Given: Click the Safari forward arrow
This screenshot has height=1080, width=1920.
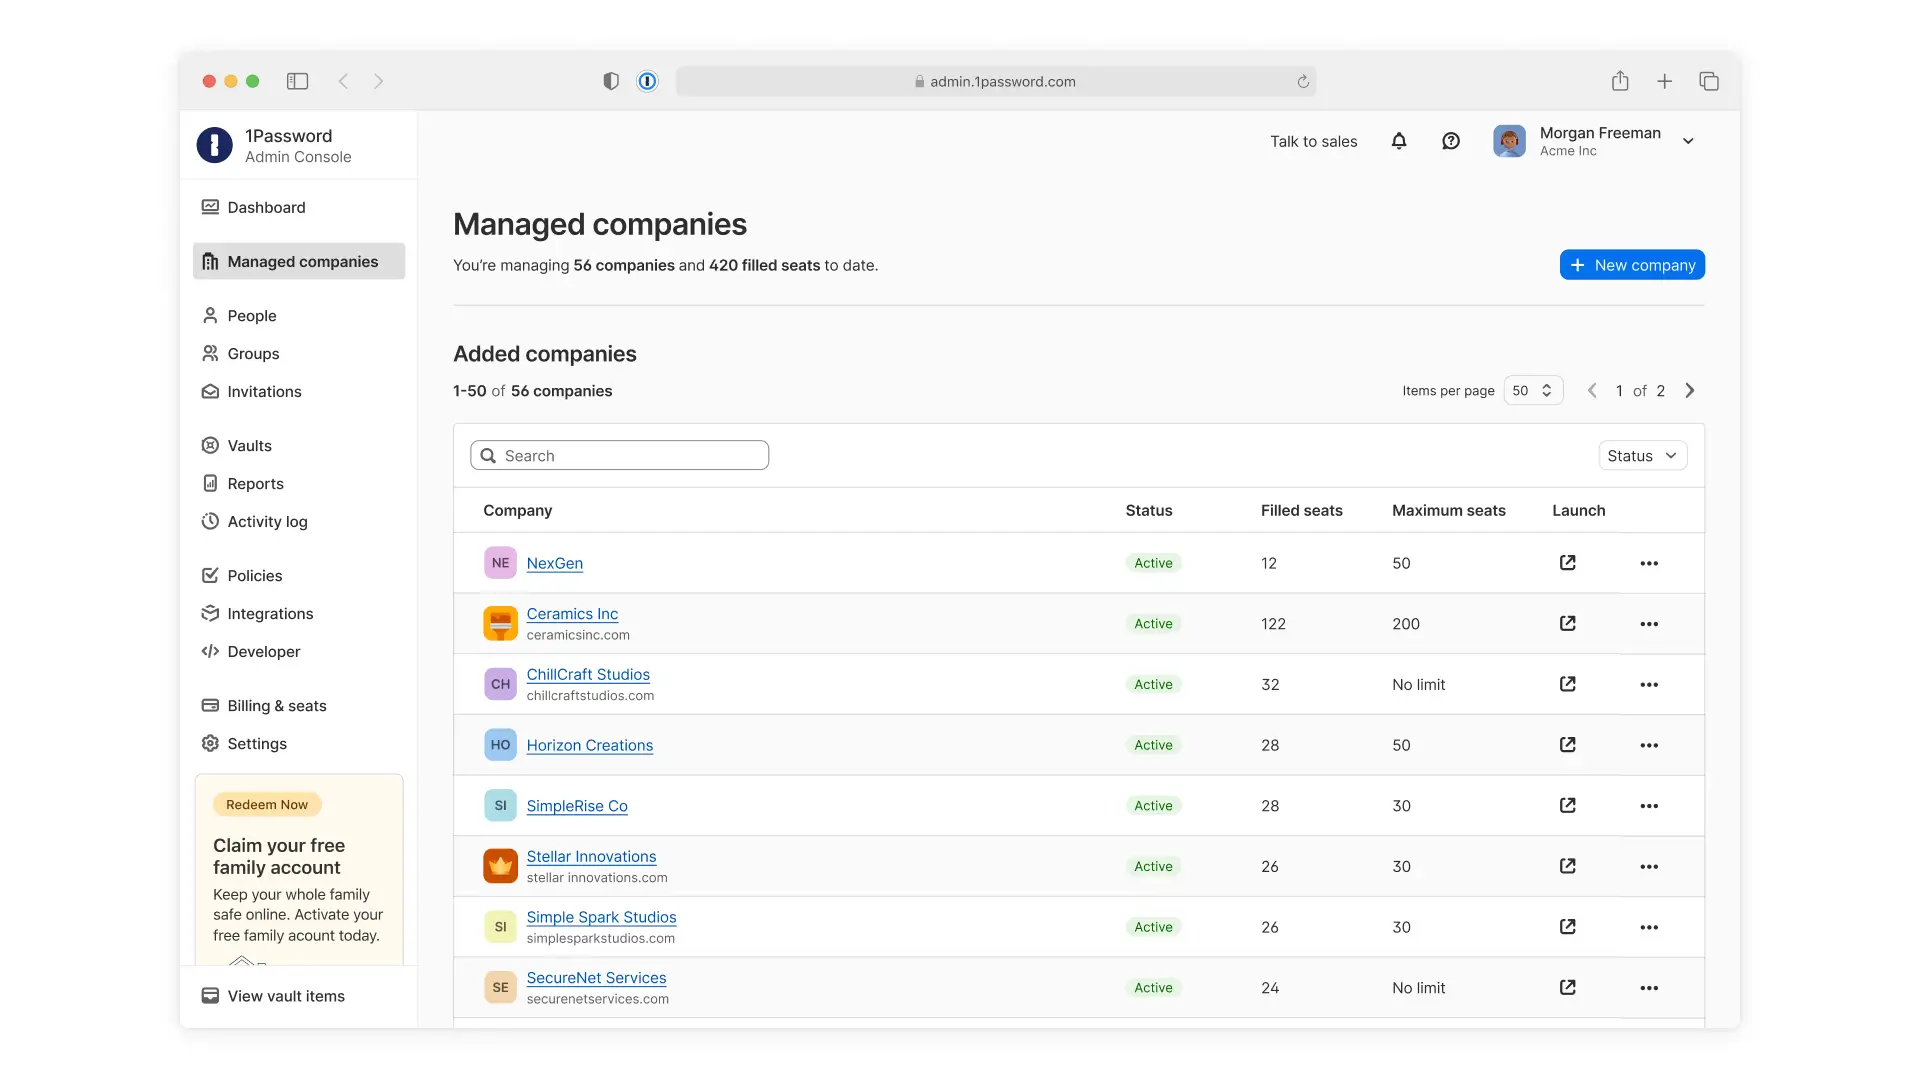Looking at the screenshot, I should [378, 81].
